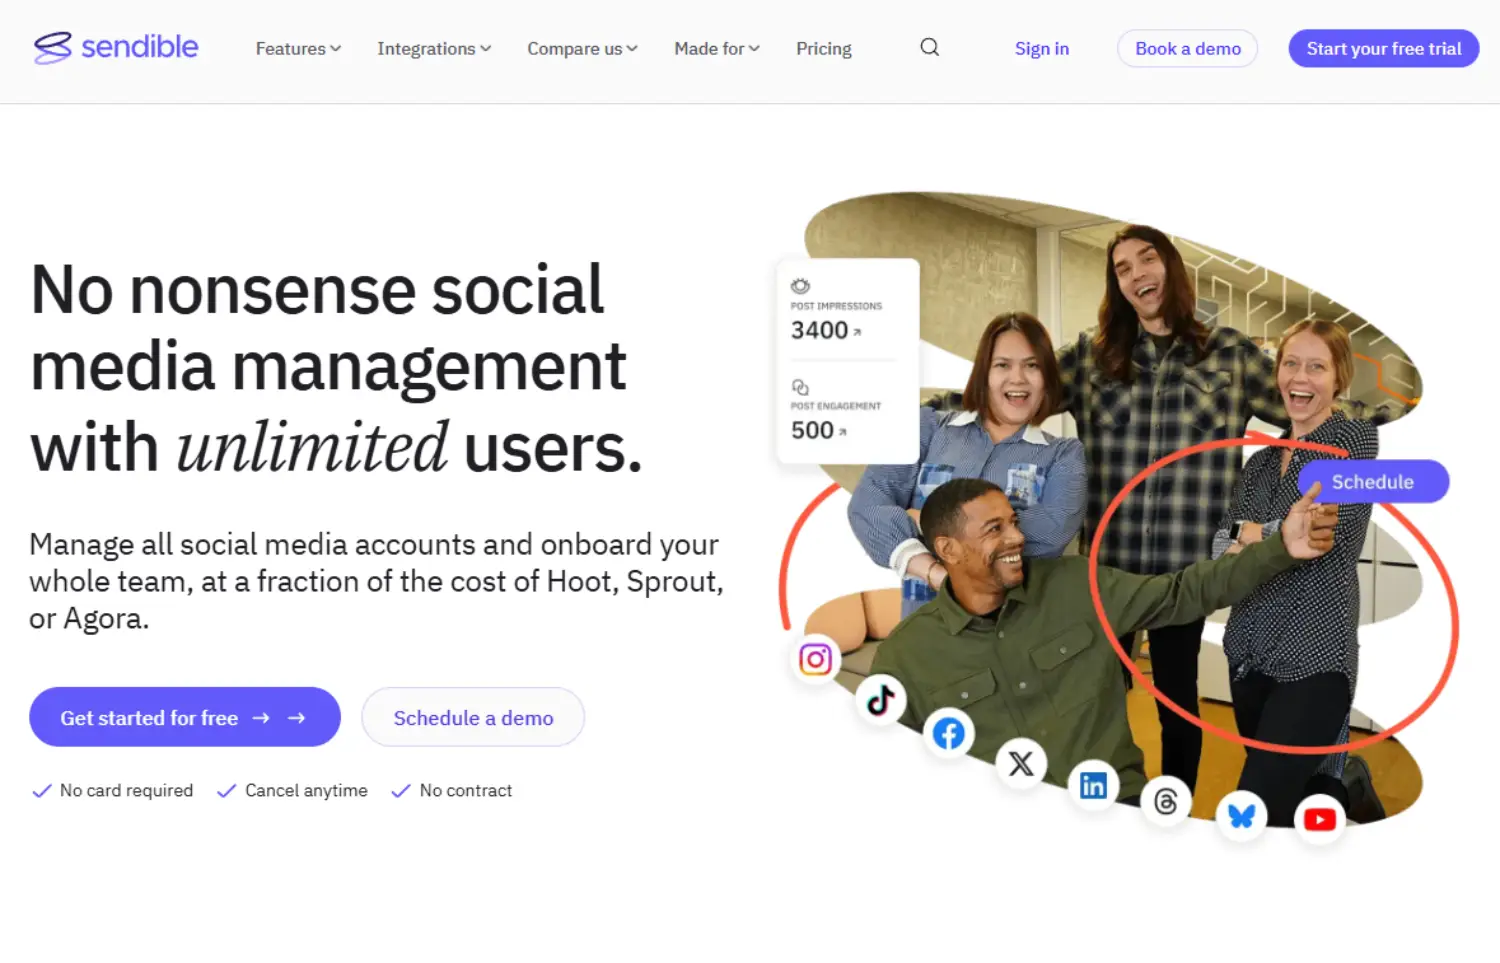Click the Sign in link
1500x963 pixels.
coord(1042,48)
